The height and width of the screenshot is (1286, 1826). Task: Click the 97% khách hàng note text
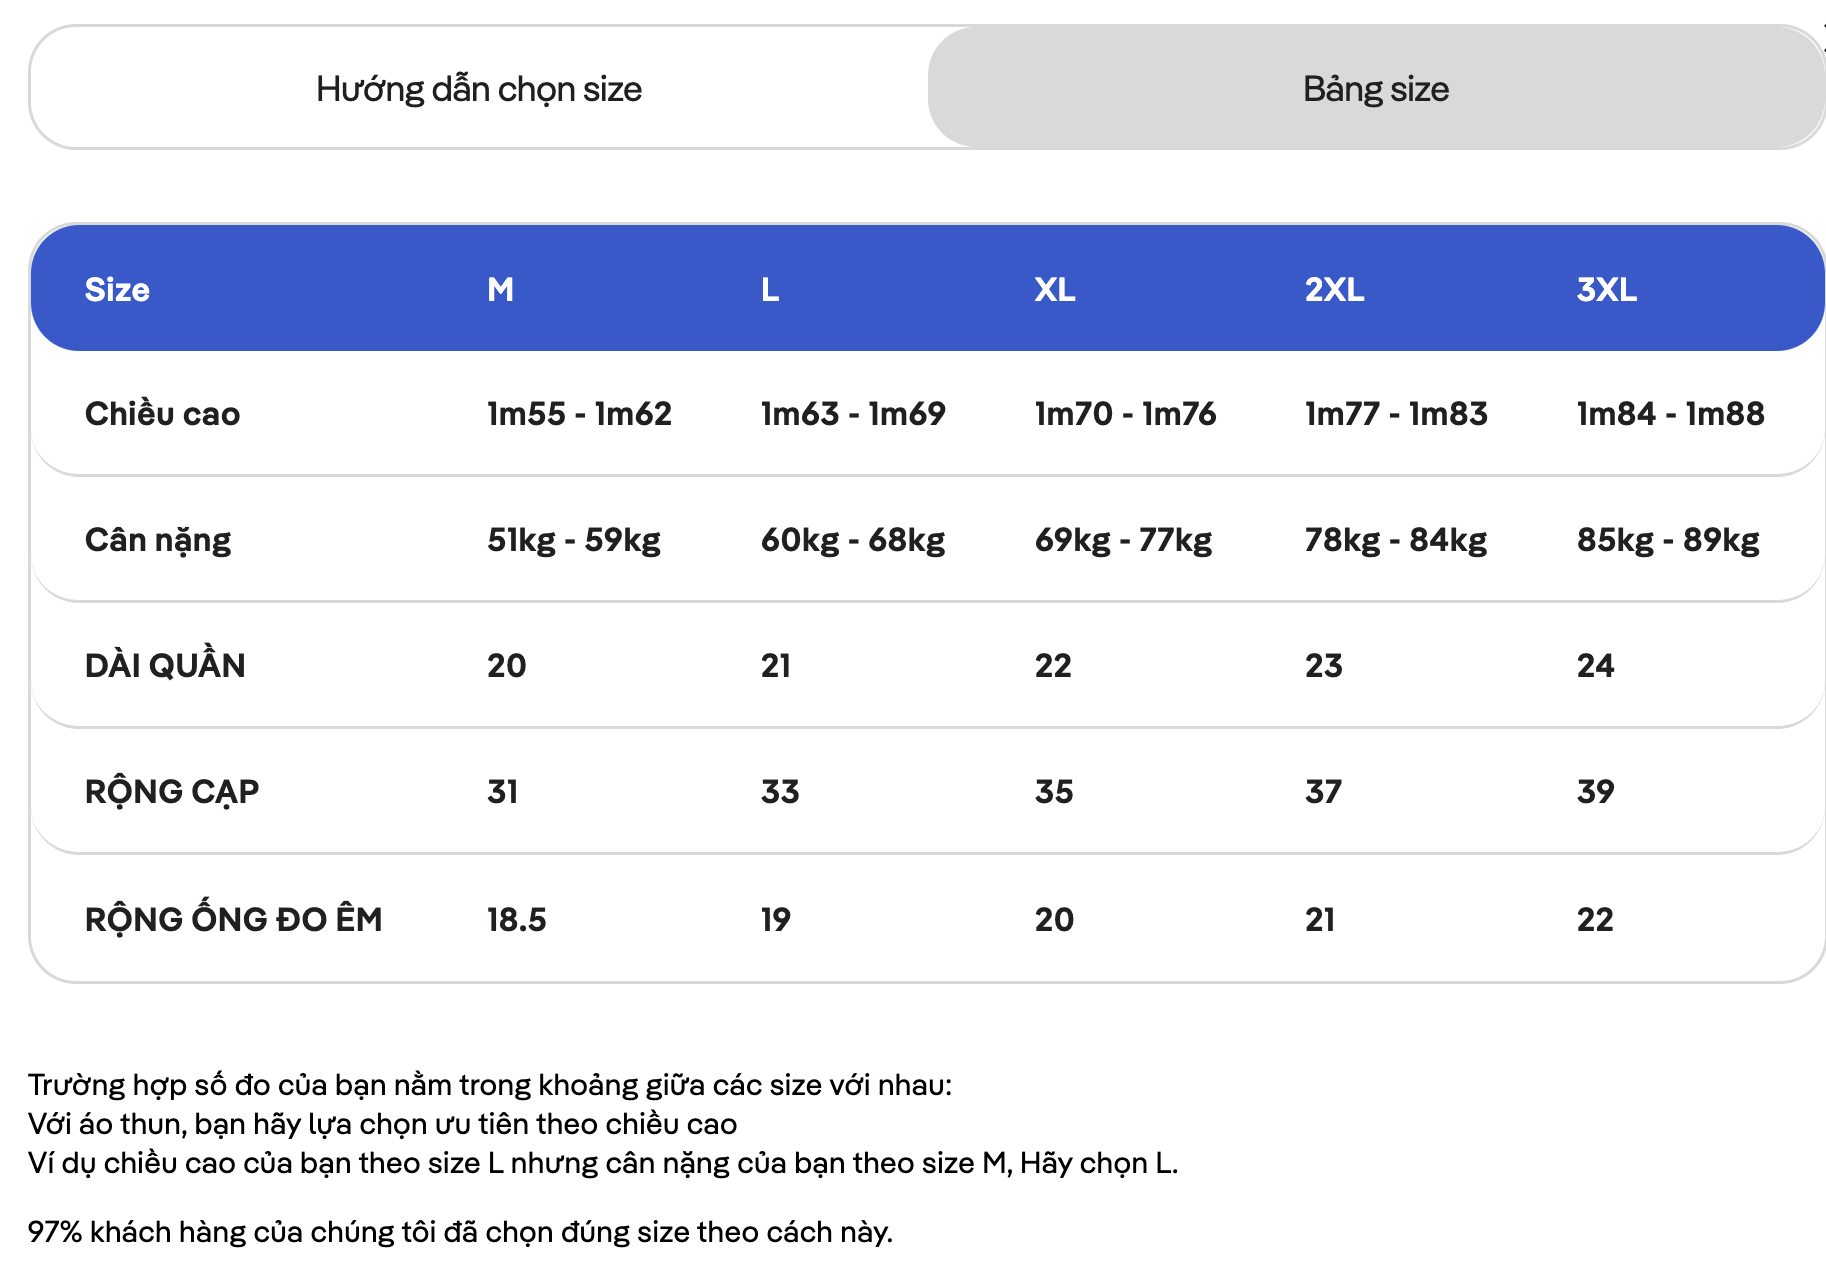click(460, 1232)
